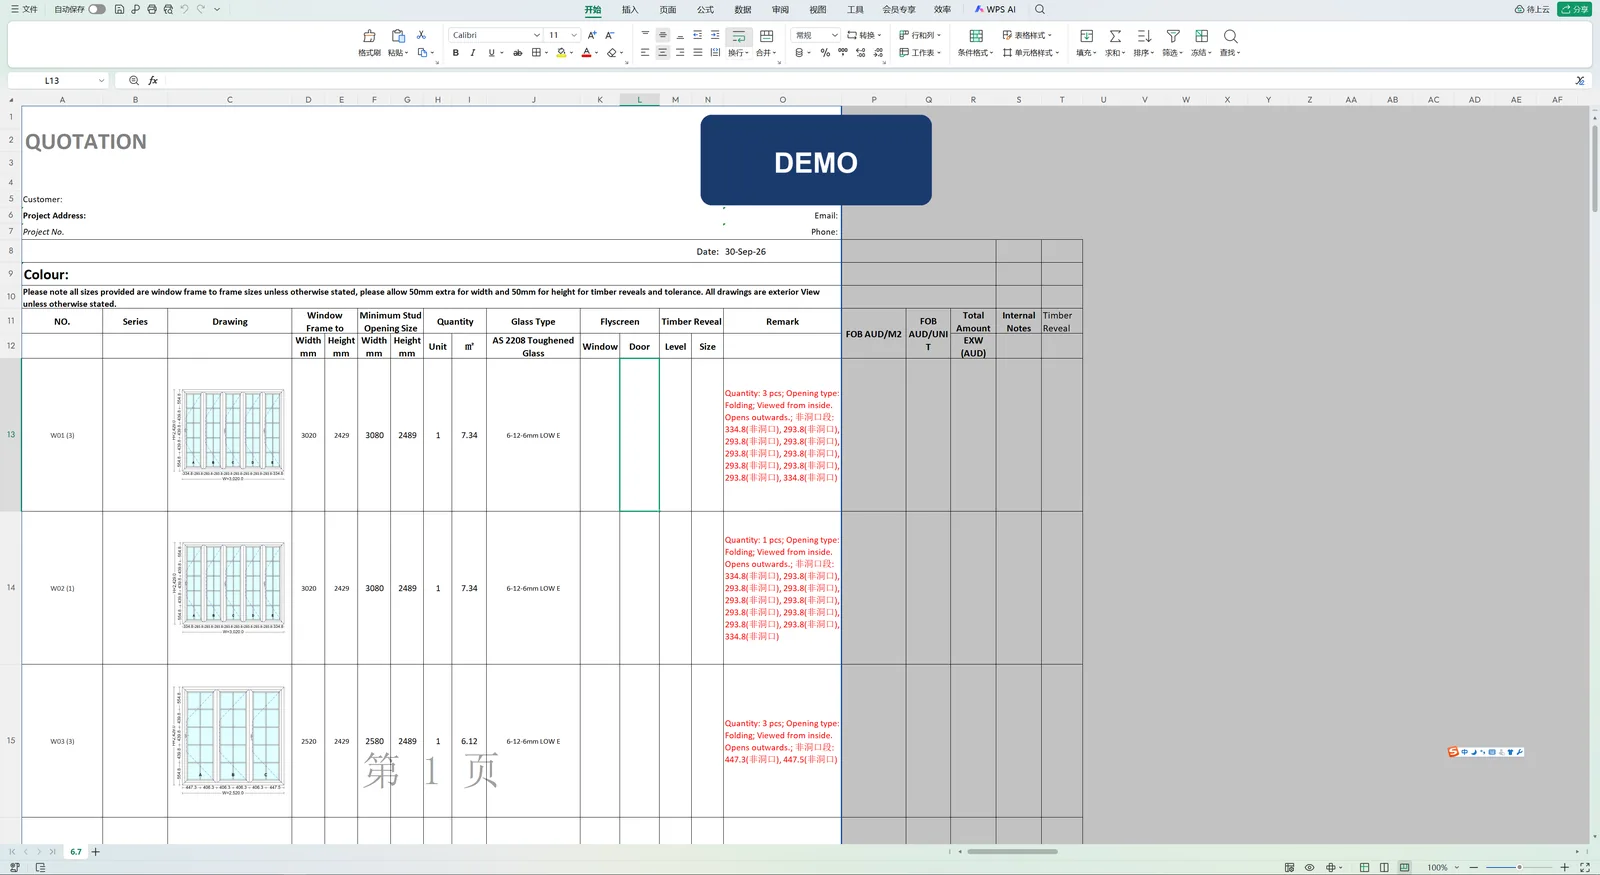Click the Filter (筛选) funnel icon
Image resolution: width=1600 pixels, height=875 pixels.
pyautogui.click(x=1173, y=36)
